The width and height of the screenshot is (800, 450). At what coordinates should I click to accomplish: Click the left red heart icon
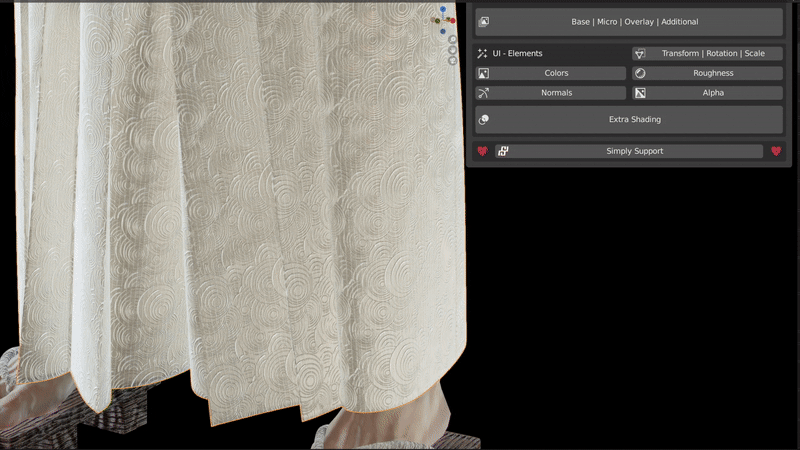(x=482, y=151)
